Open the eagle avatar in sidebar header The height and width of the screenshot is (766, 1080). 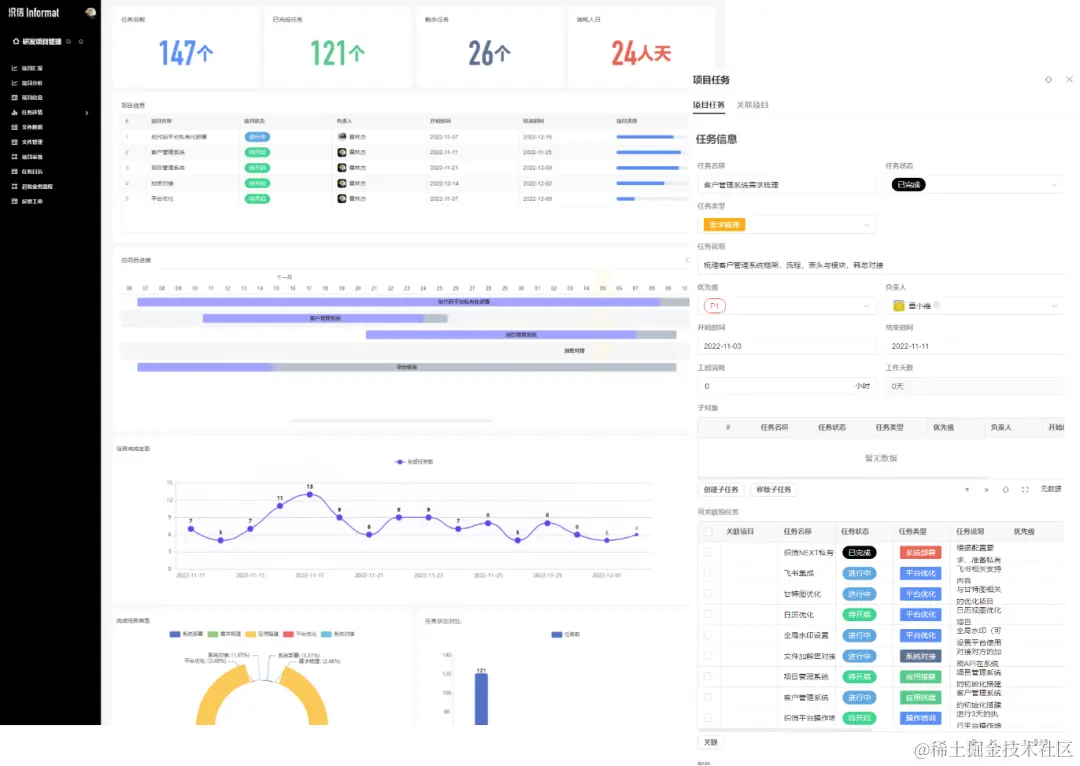click(x=90, y=12)
